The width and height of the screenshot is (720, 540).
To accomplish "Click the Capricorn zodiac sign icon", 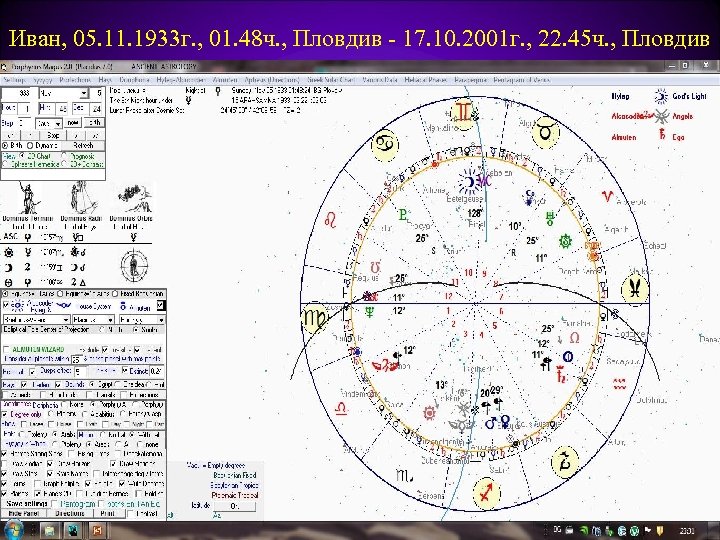I will pos(565,461).
